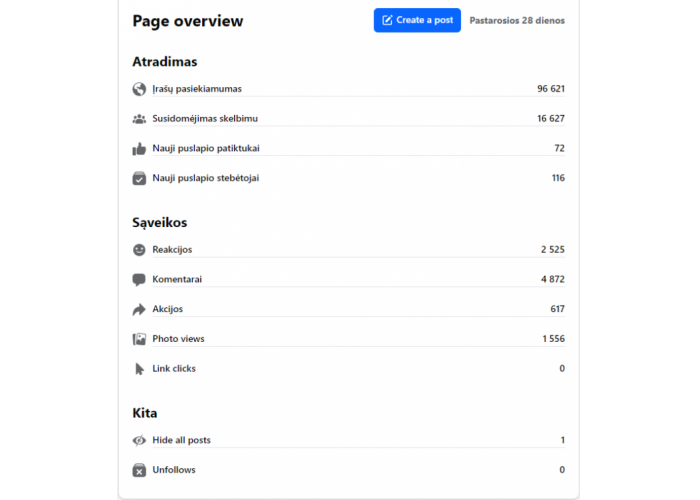Viewport: 700px width, 500px height.
Task: Click the Kita section heading
Action: (x=145, y=413)
